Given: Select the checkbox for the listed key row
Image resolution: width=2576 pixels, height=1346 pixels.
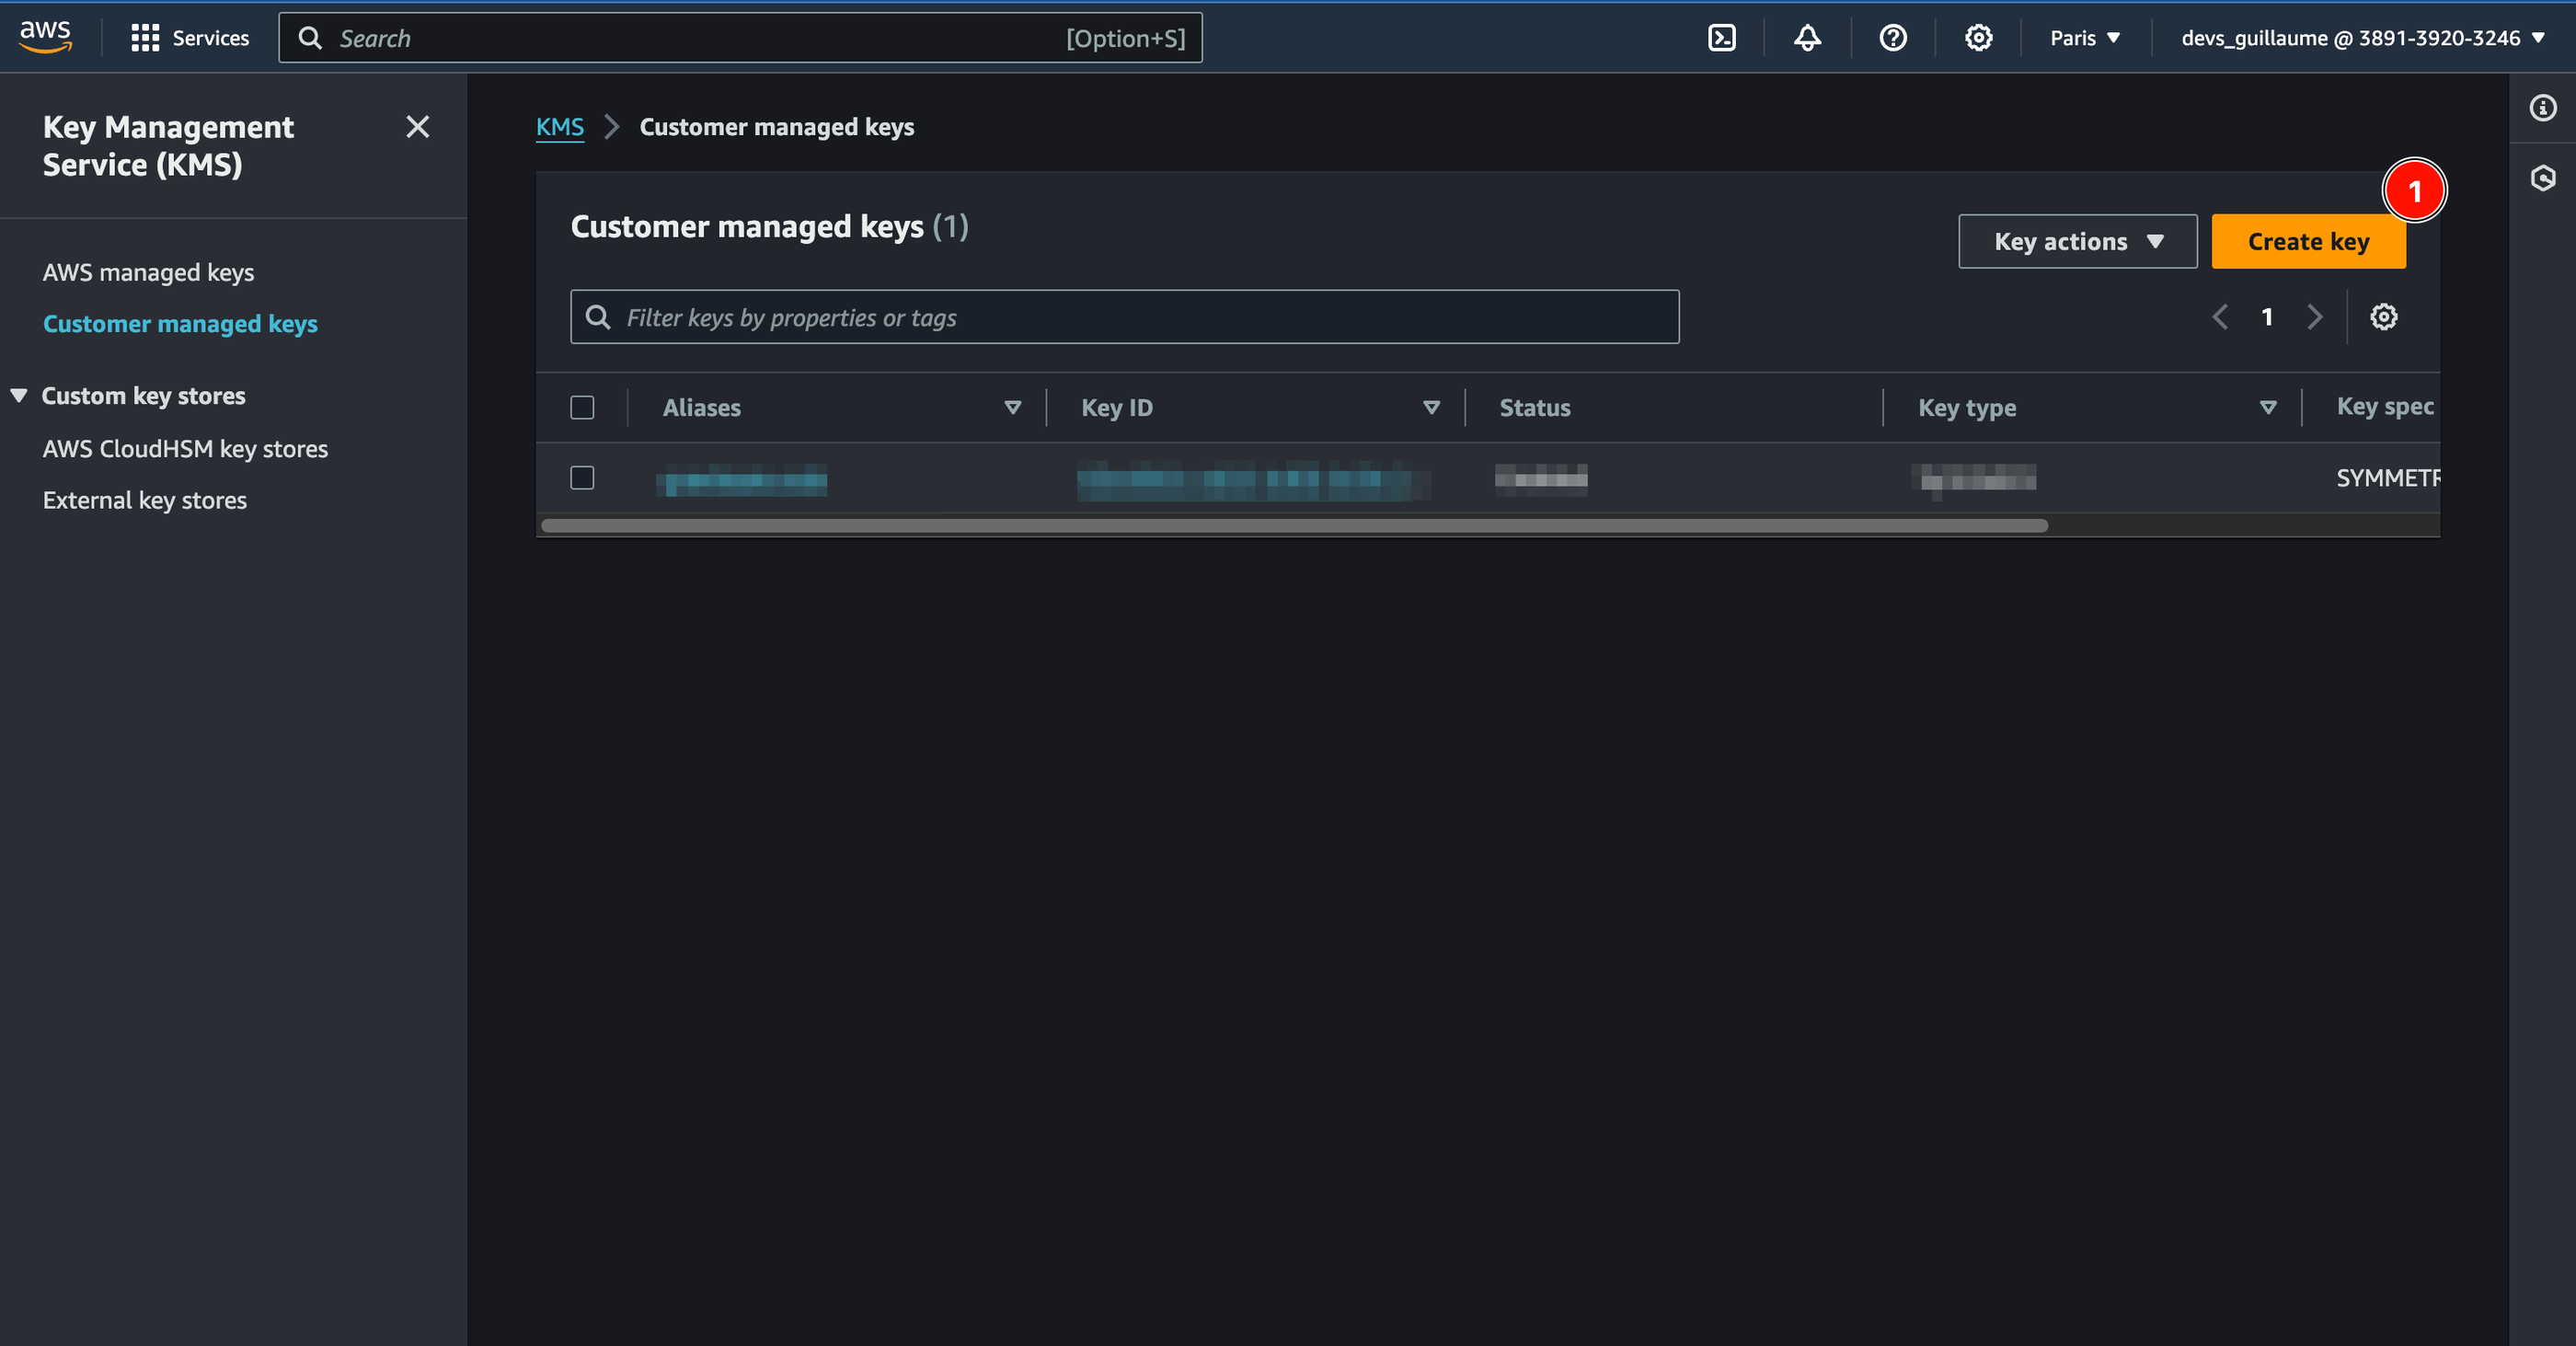Looking at the screenshot, I should pos(582,478).
